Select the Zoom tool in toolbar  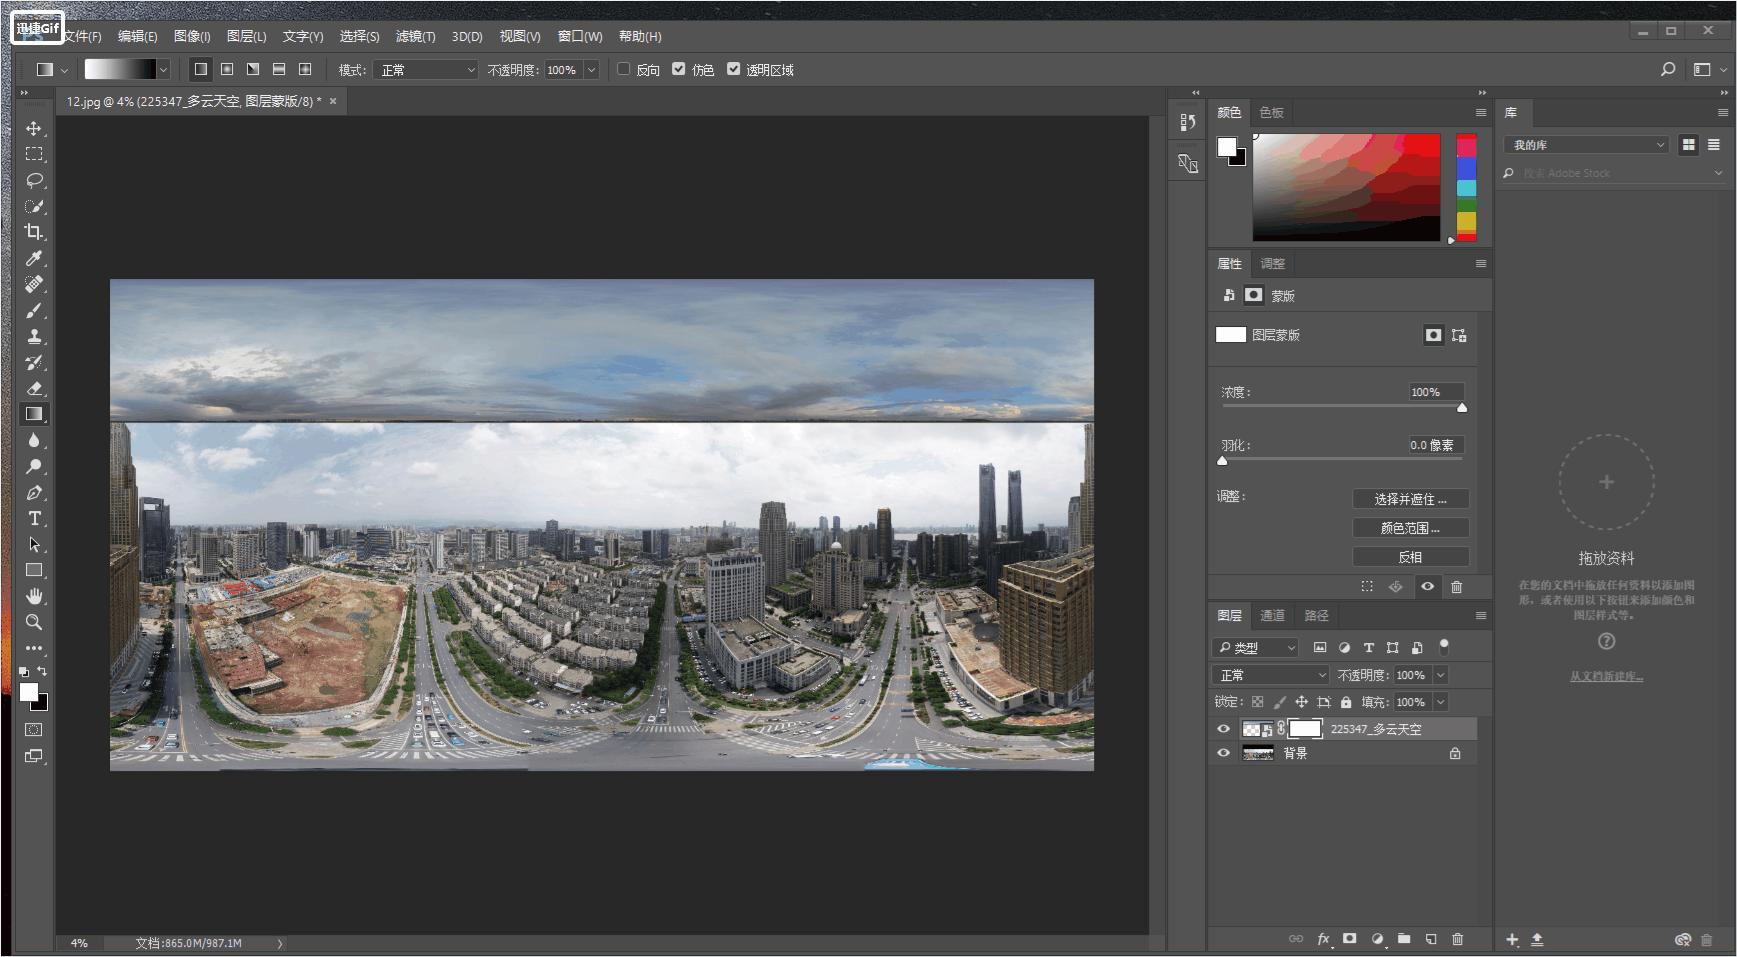[x=34, y=622]
